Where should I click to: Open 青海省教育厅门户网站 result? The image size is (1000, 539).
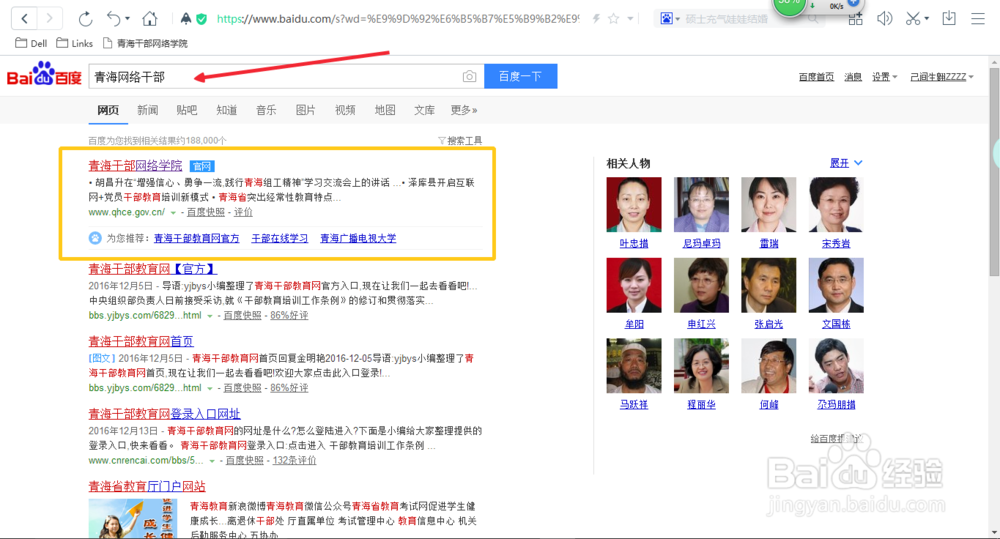147,487
